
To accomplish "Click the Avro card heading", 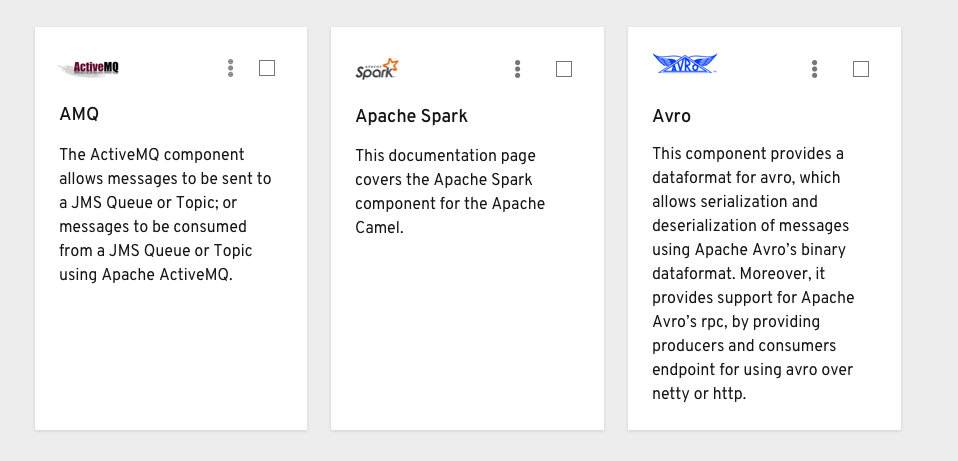I will pos(671,116).
